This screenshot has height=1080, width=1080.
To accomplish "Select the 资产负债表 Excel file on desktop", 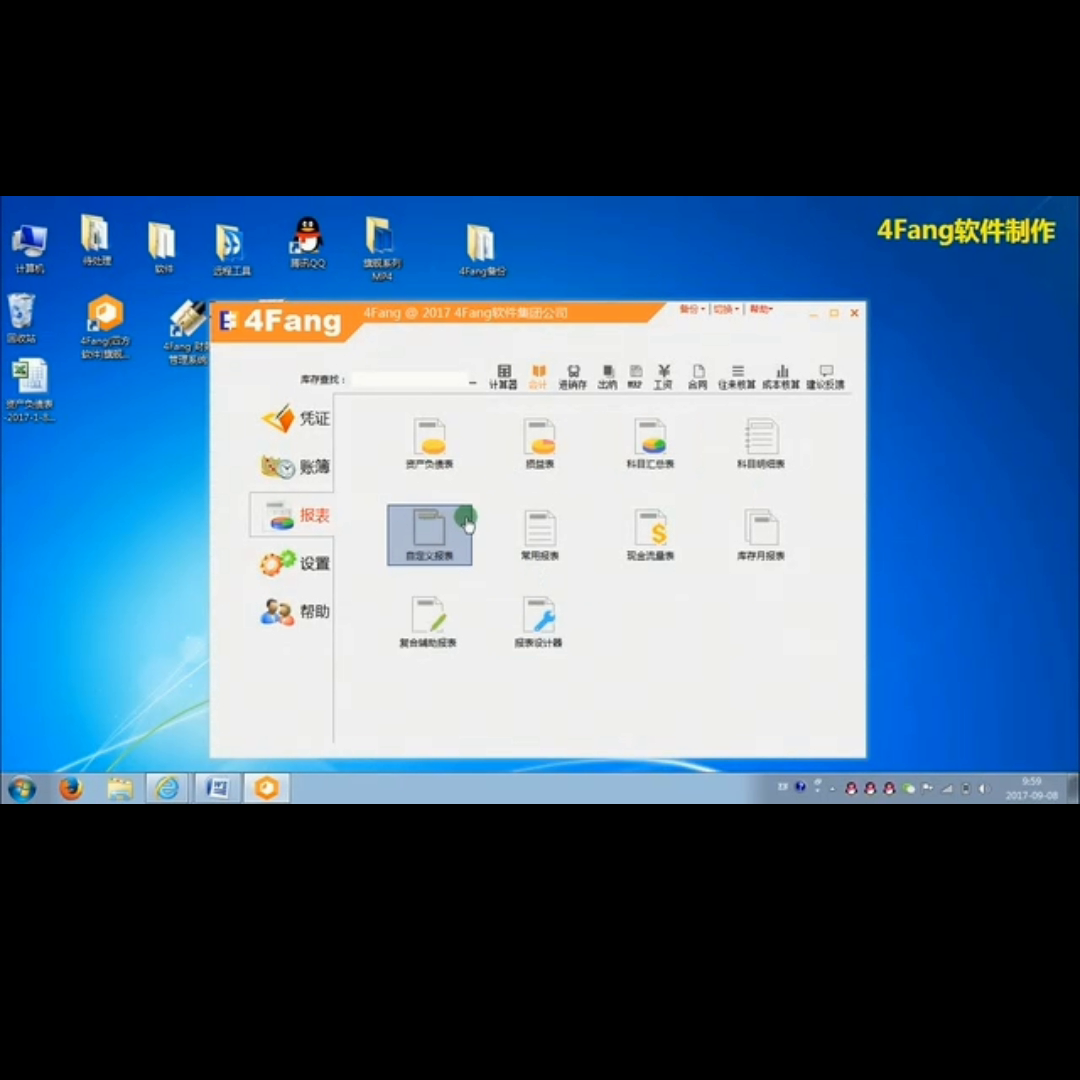I will [x=30, y=390].
